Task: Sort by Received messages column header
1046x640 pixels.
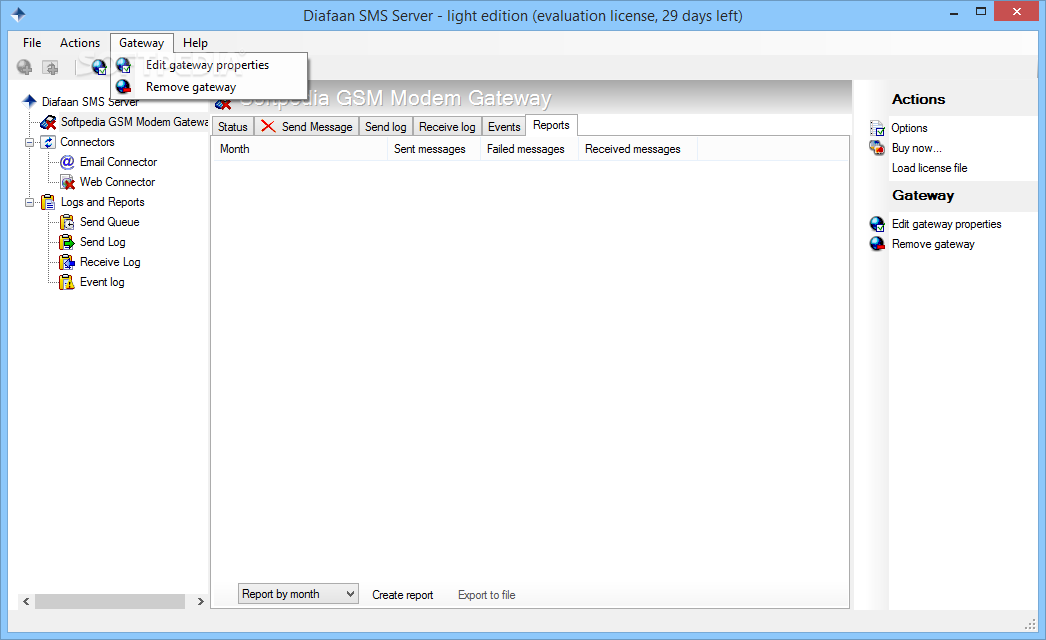Action: coord(638,149)
